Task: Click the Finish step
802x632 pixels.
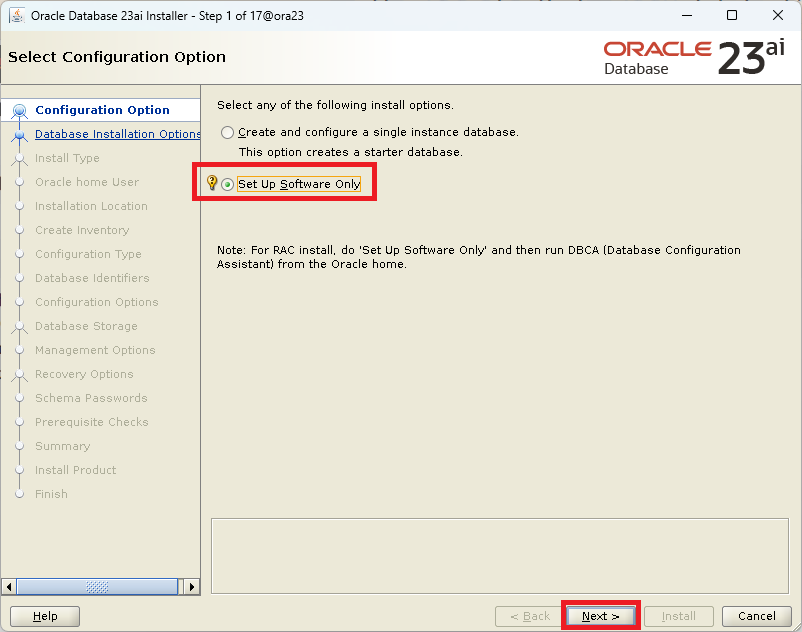Action: click(x=51, y=494)
